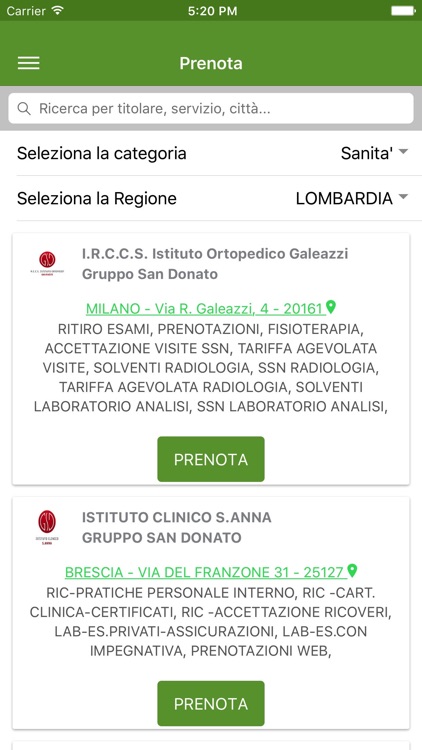Tap the Prenota header title
422x750 pixels.
coord(211,63)
